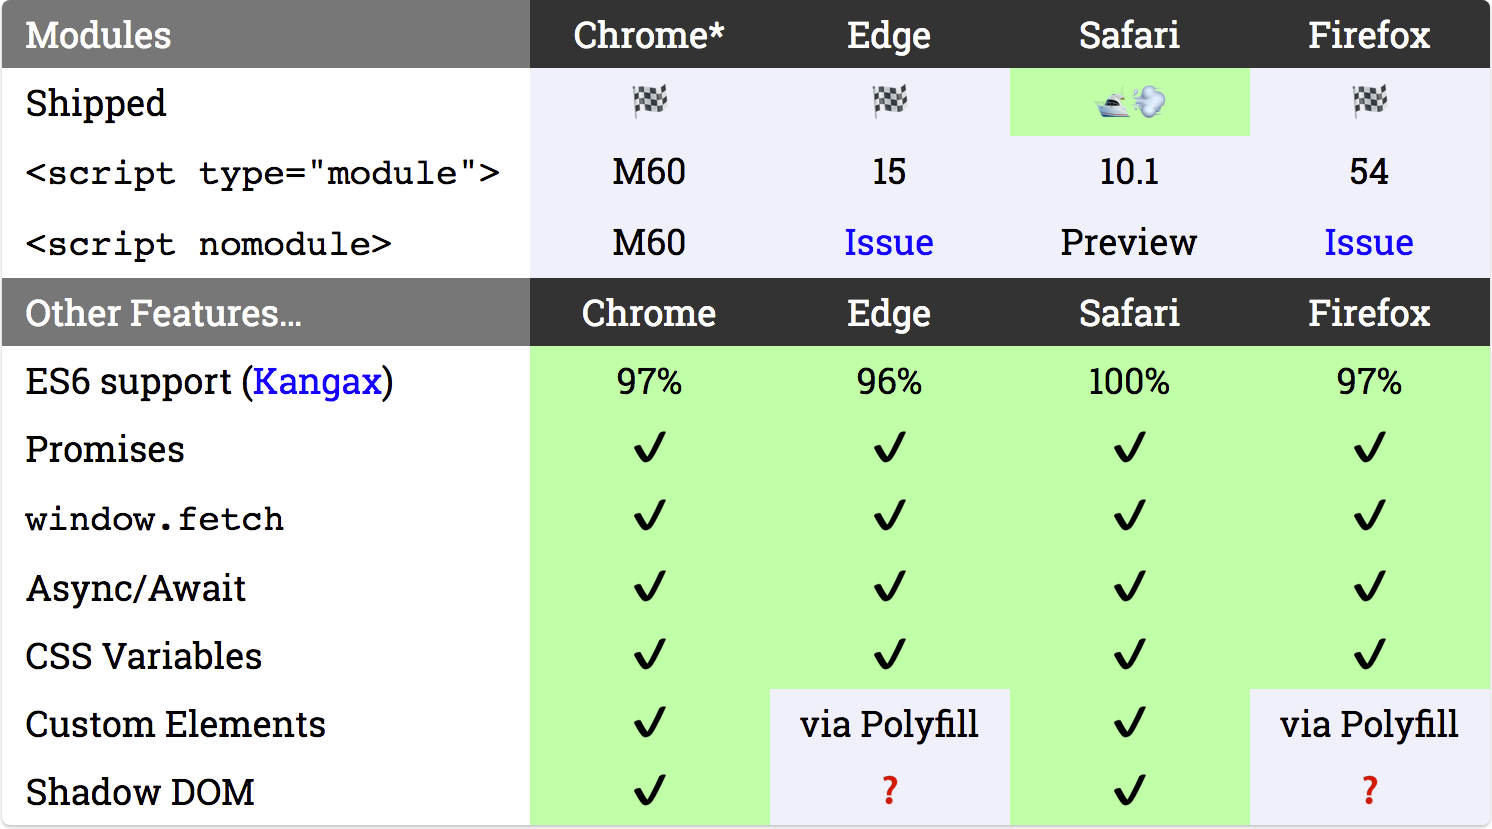Viewport: 1492px width, 829px height.
Task: Click the checkered flag under Chrome
Action: (649, 101)
